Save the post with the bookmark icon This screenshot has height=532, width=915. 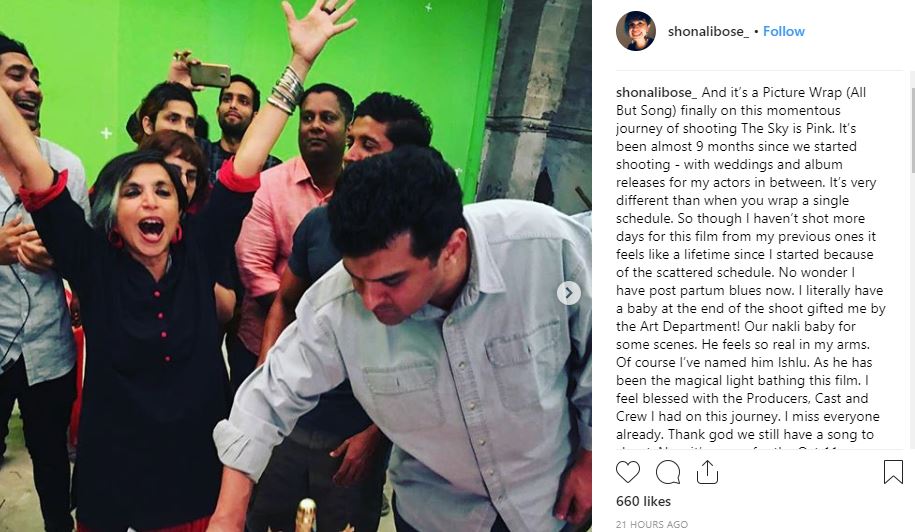[x=893, y=472]
